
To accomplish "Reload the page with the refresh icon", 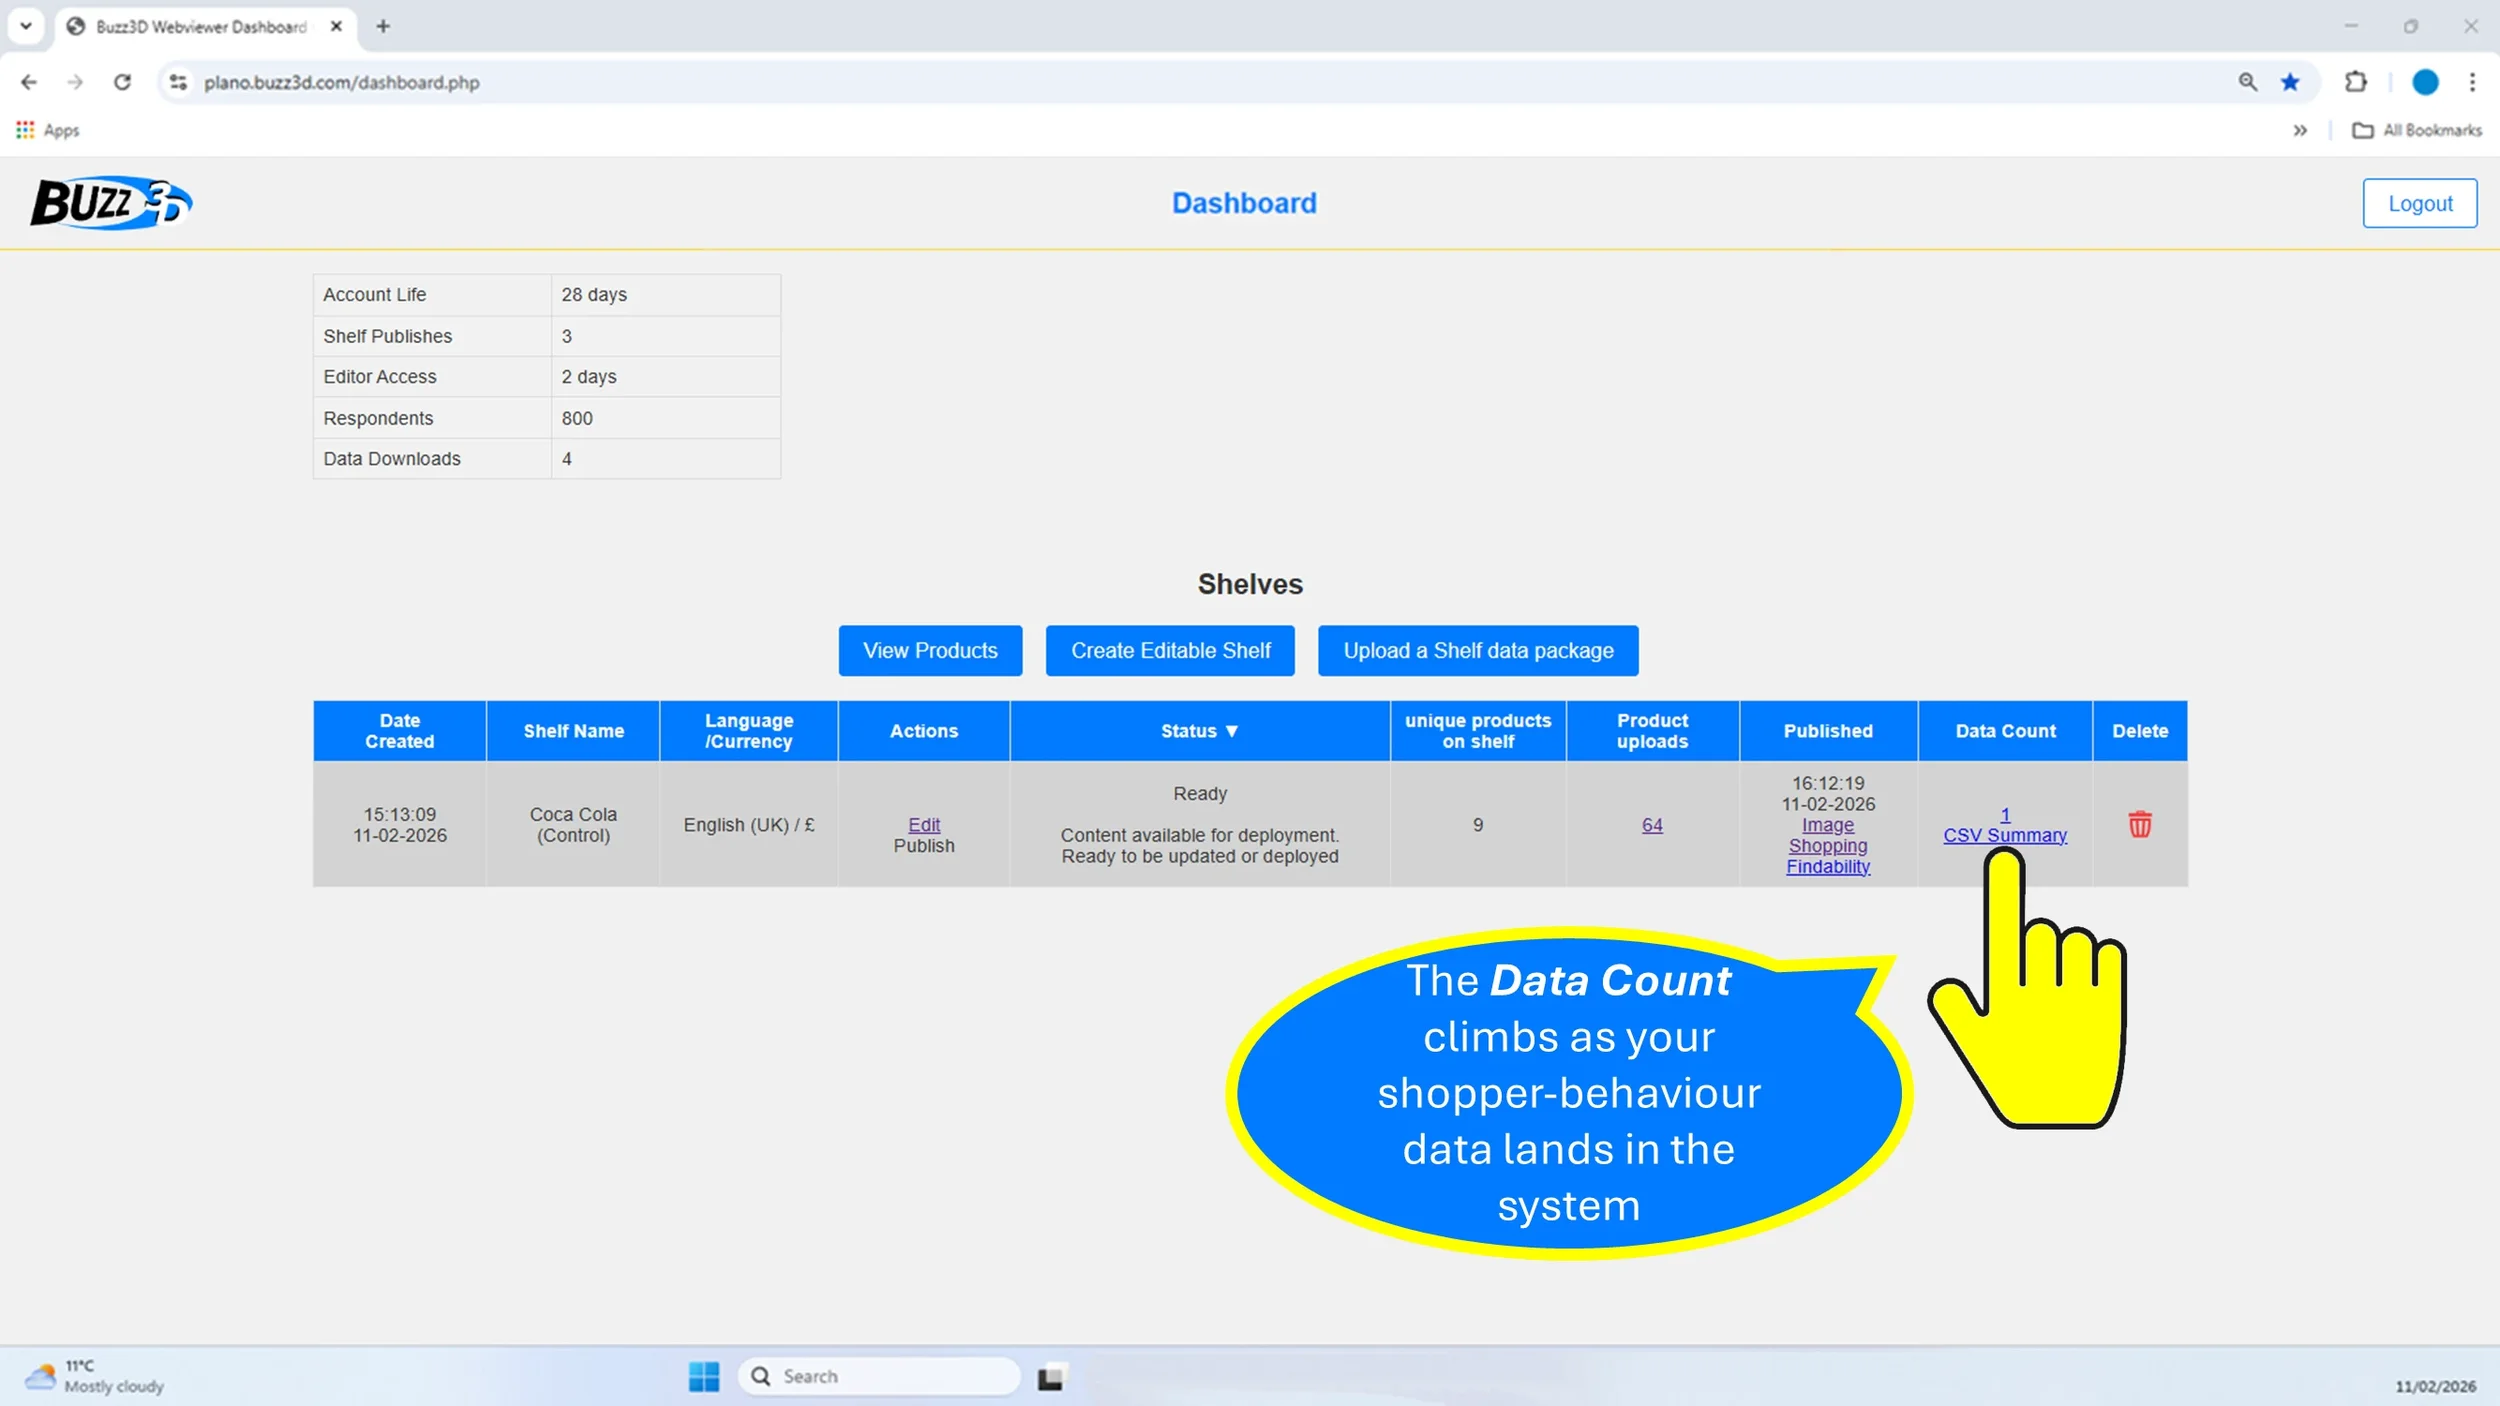I will pyautogui.click(x=122, y=82).
